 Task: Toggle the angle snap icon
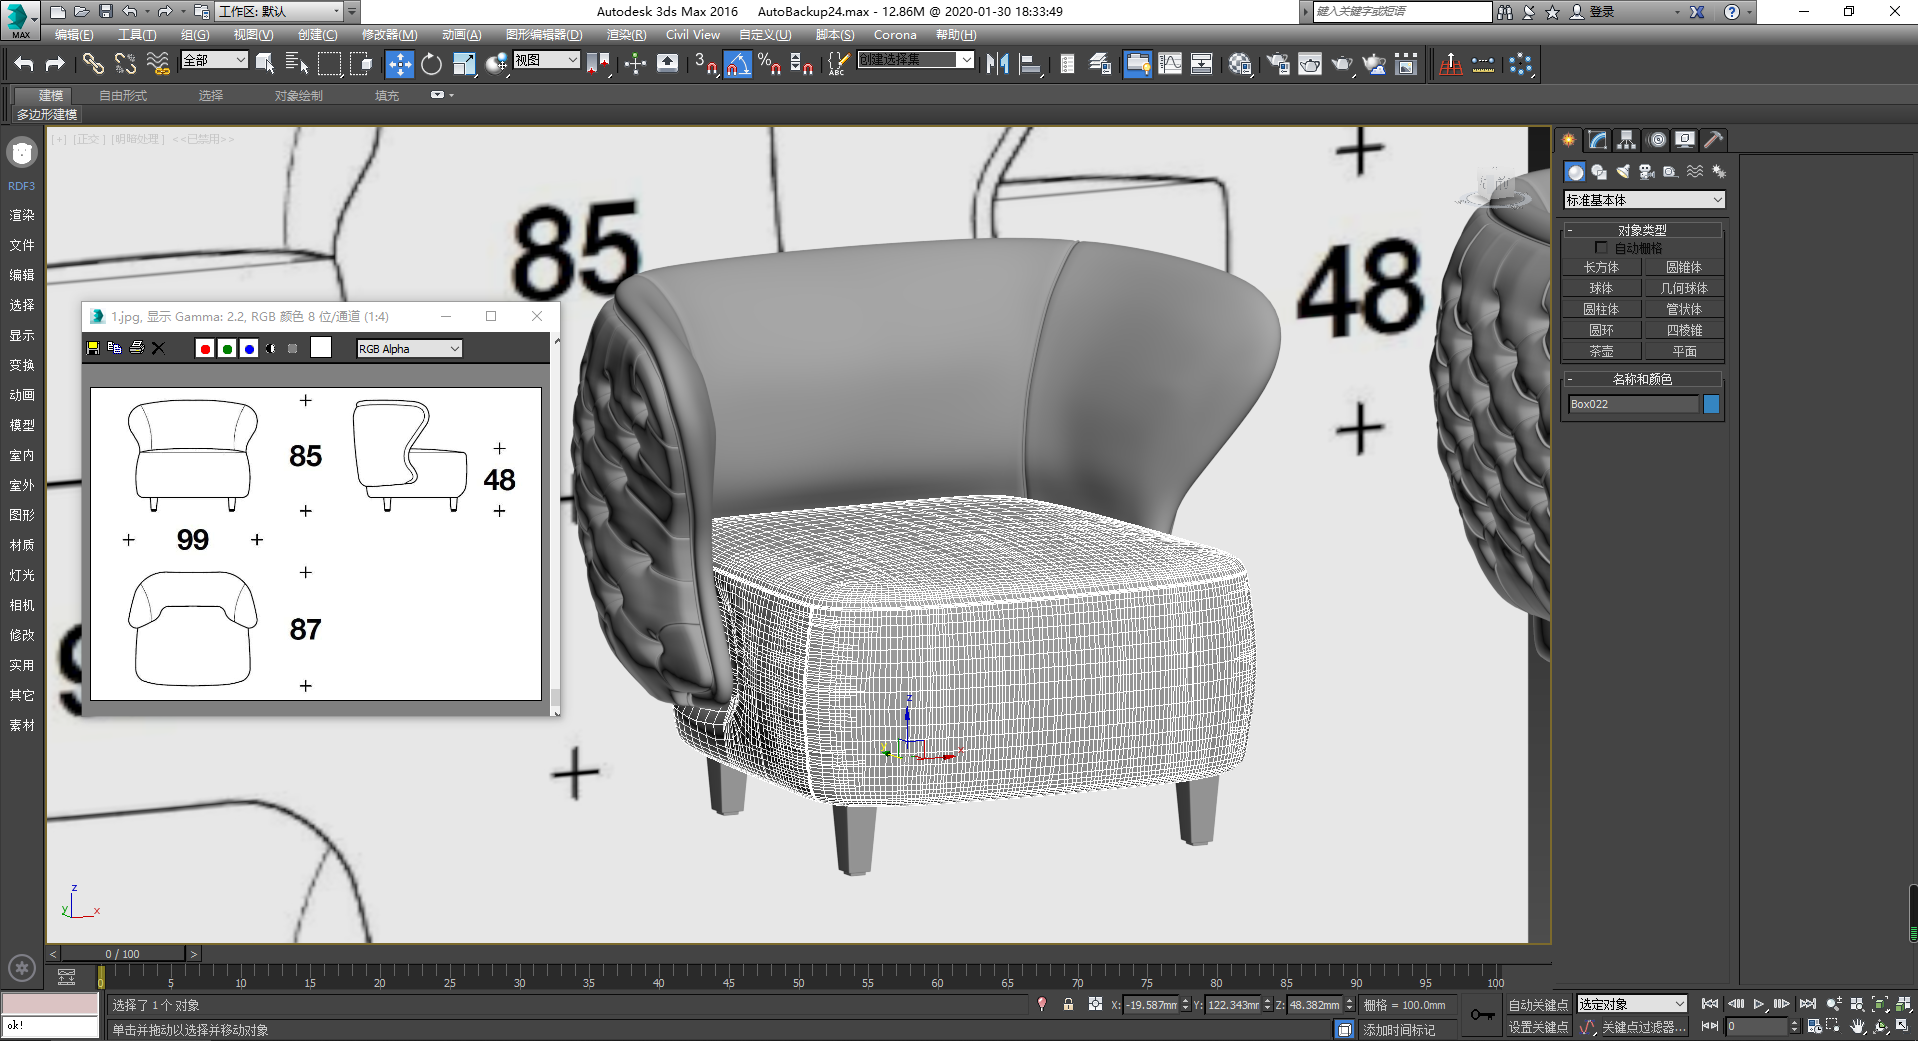coord(737,64)
